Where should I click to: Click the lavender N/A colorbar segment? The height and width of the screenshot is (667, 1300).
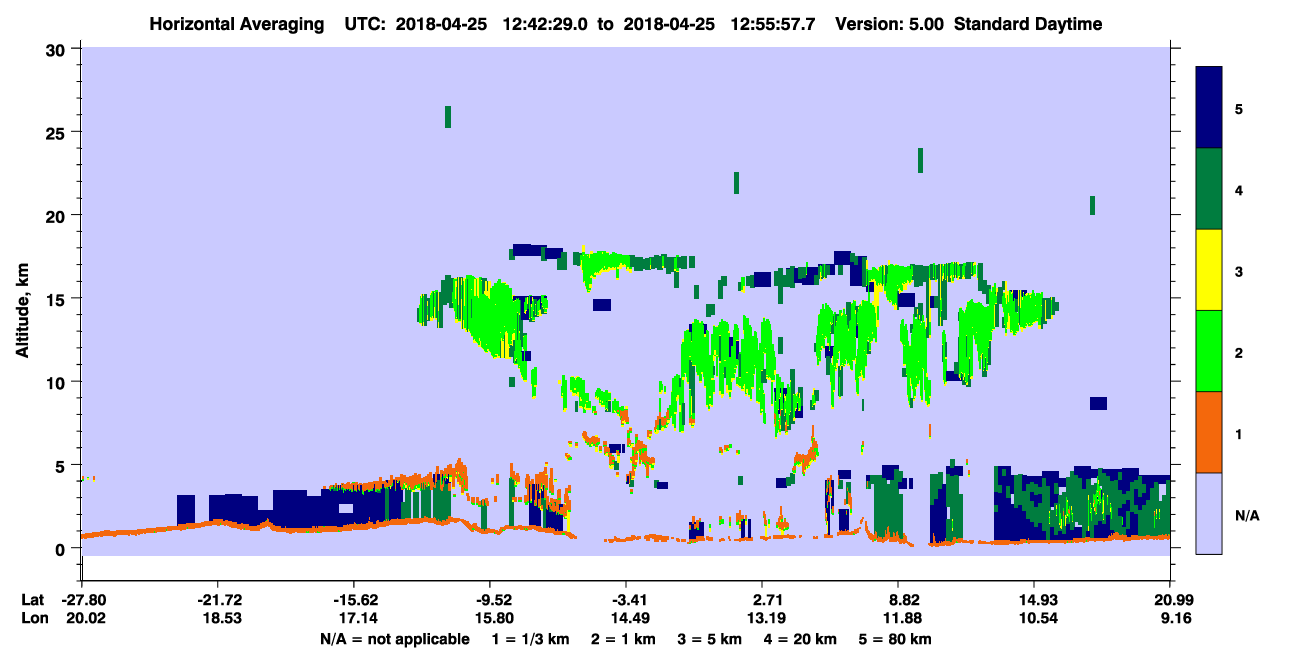click(1210, 512)
